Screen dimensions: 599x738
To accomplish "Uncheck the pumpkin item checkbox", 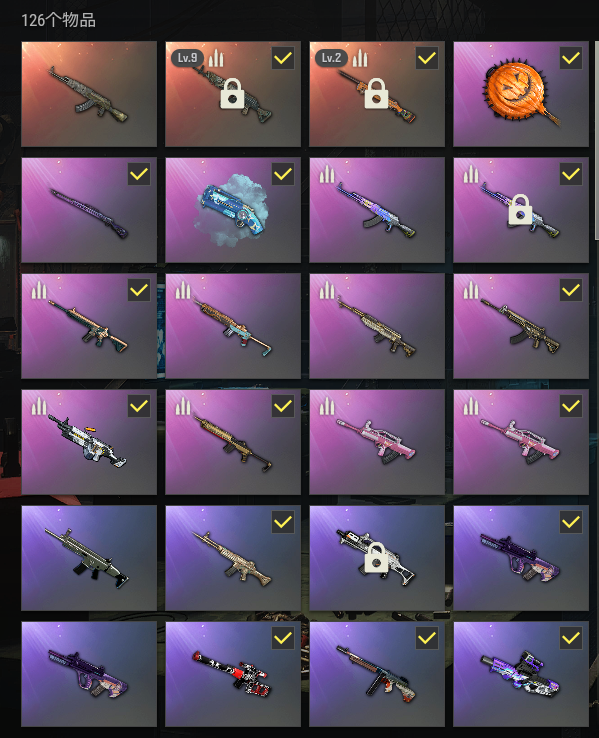I will (x=571, y=58).
